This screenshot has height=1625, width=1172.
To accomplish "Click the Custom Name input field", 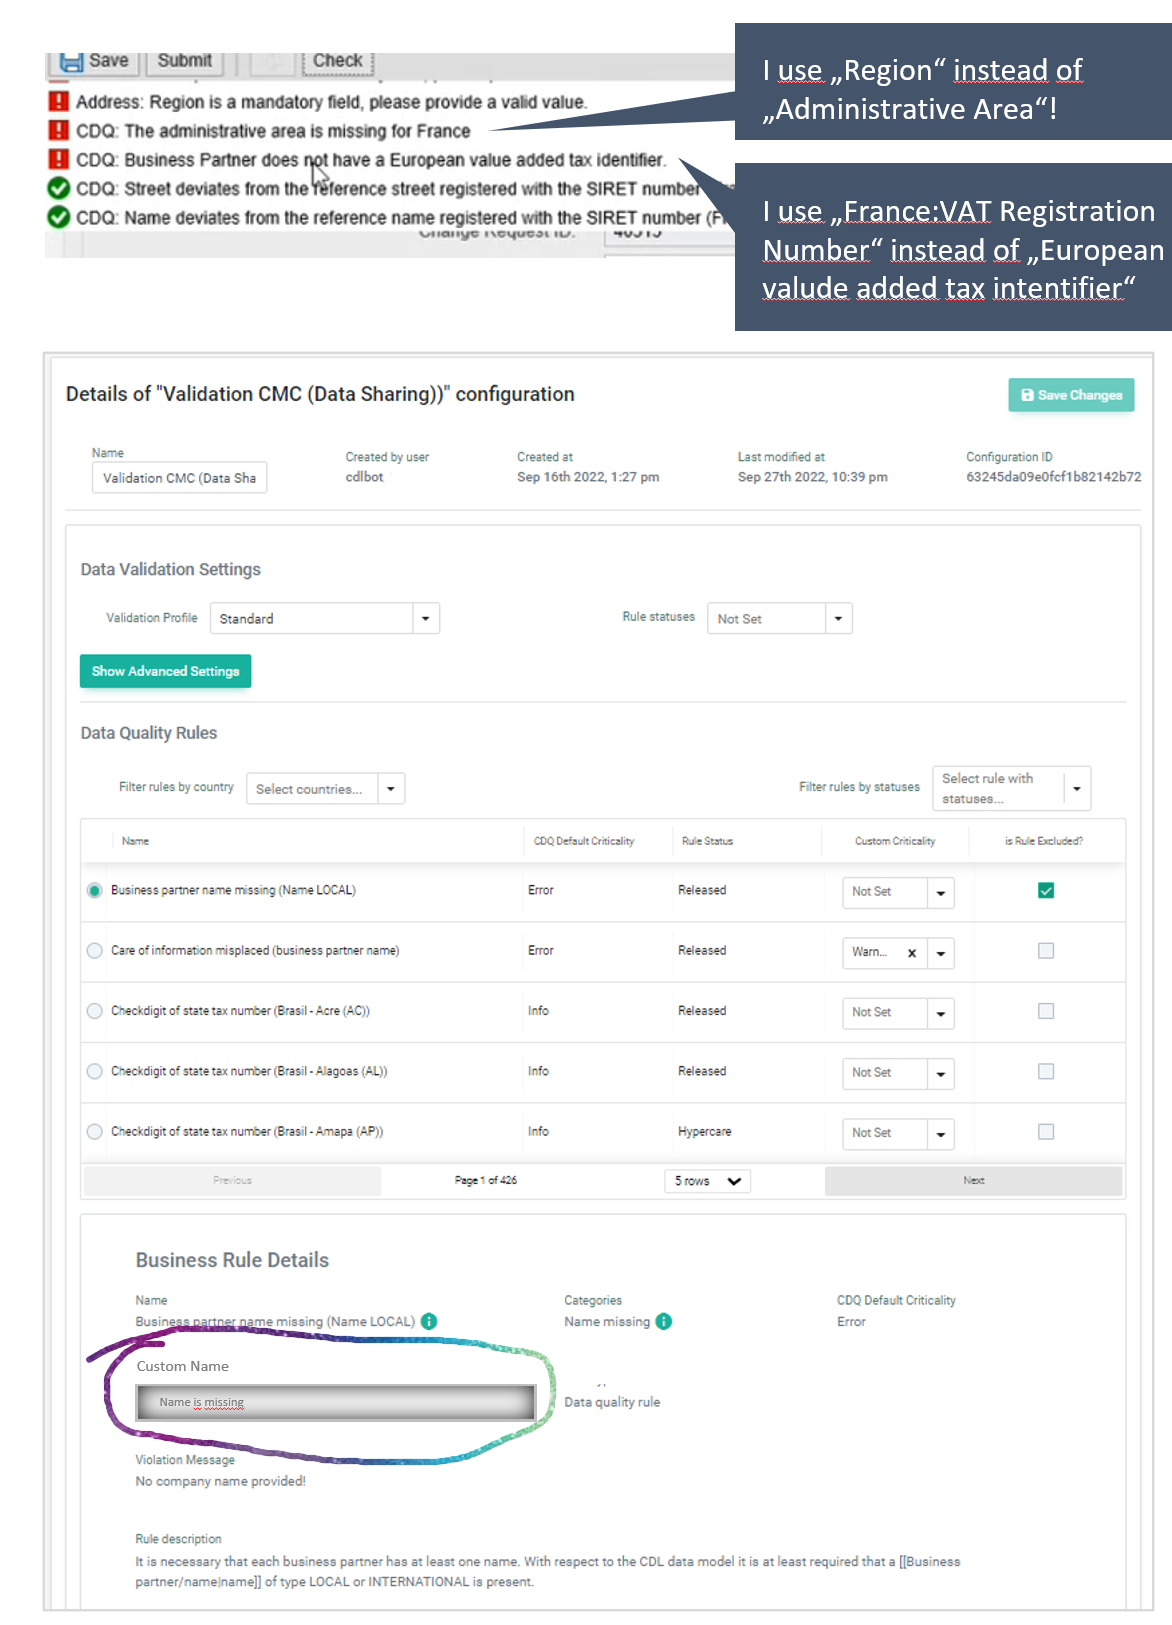I will (x=336, y=1402).
